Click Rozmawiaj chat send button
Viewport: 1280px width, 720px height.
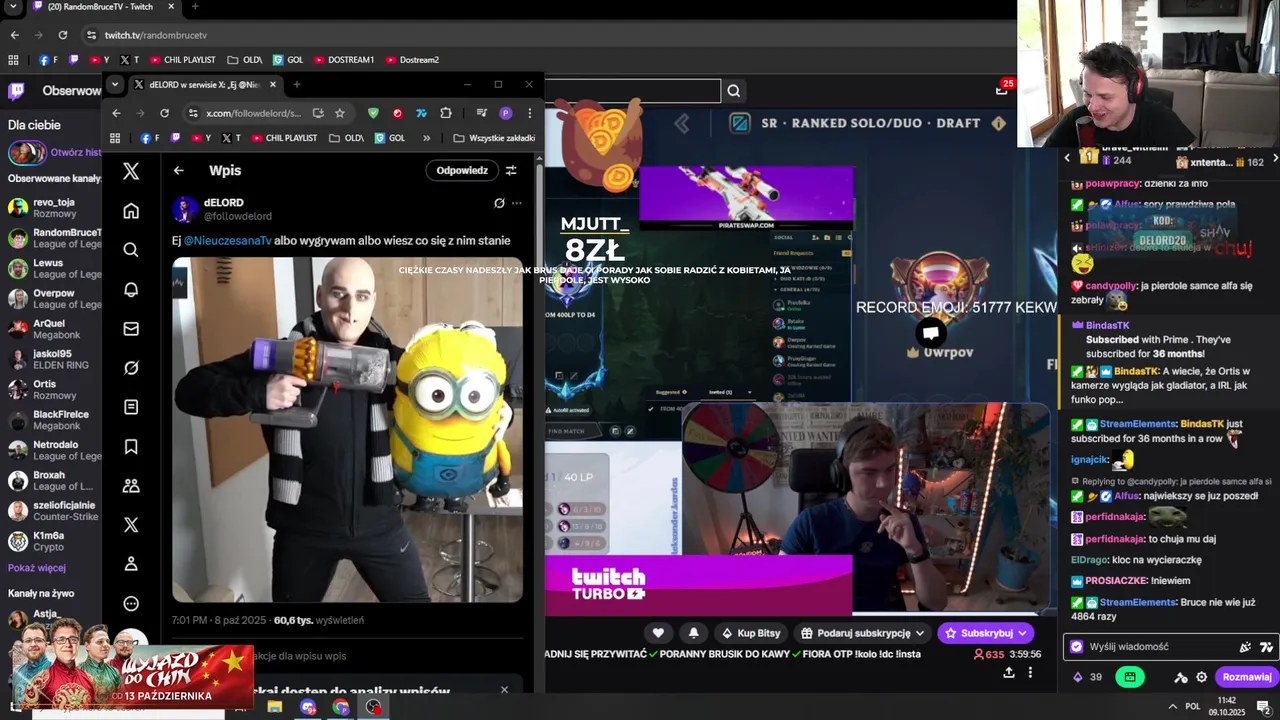click(1246, 677)
